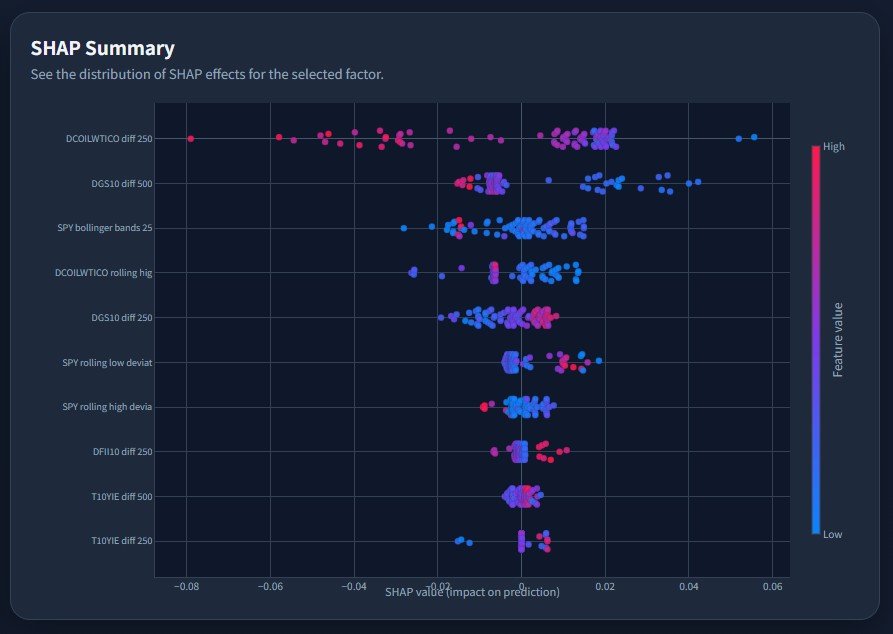Click the Low label on the color scale
The image size is (893, 634).
coord(833,534)
